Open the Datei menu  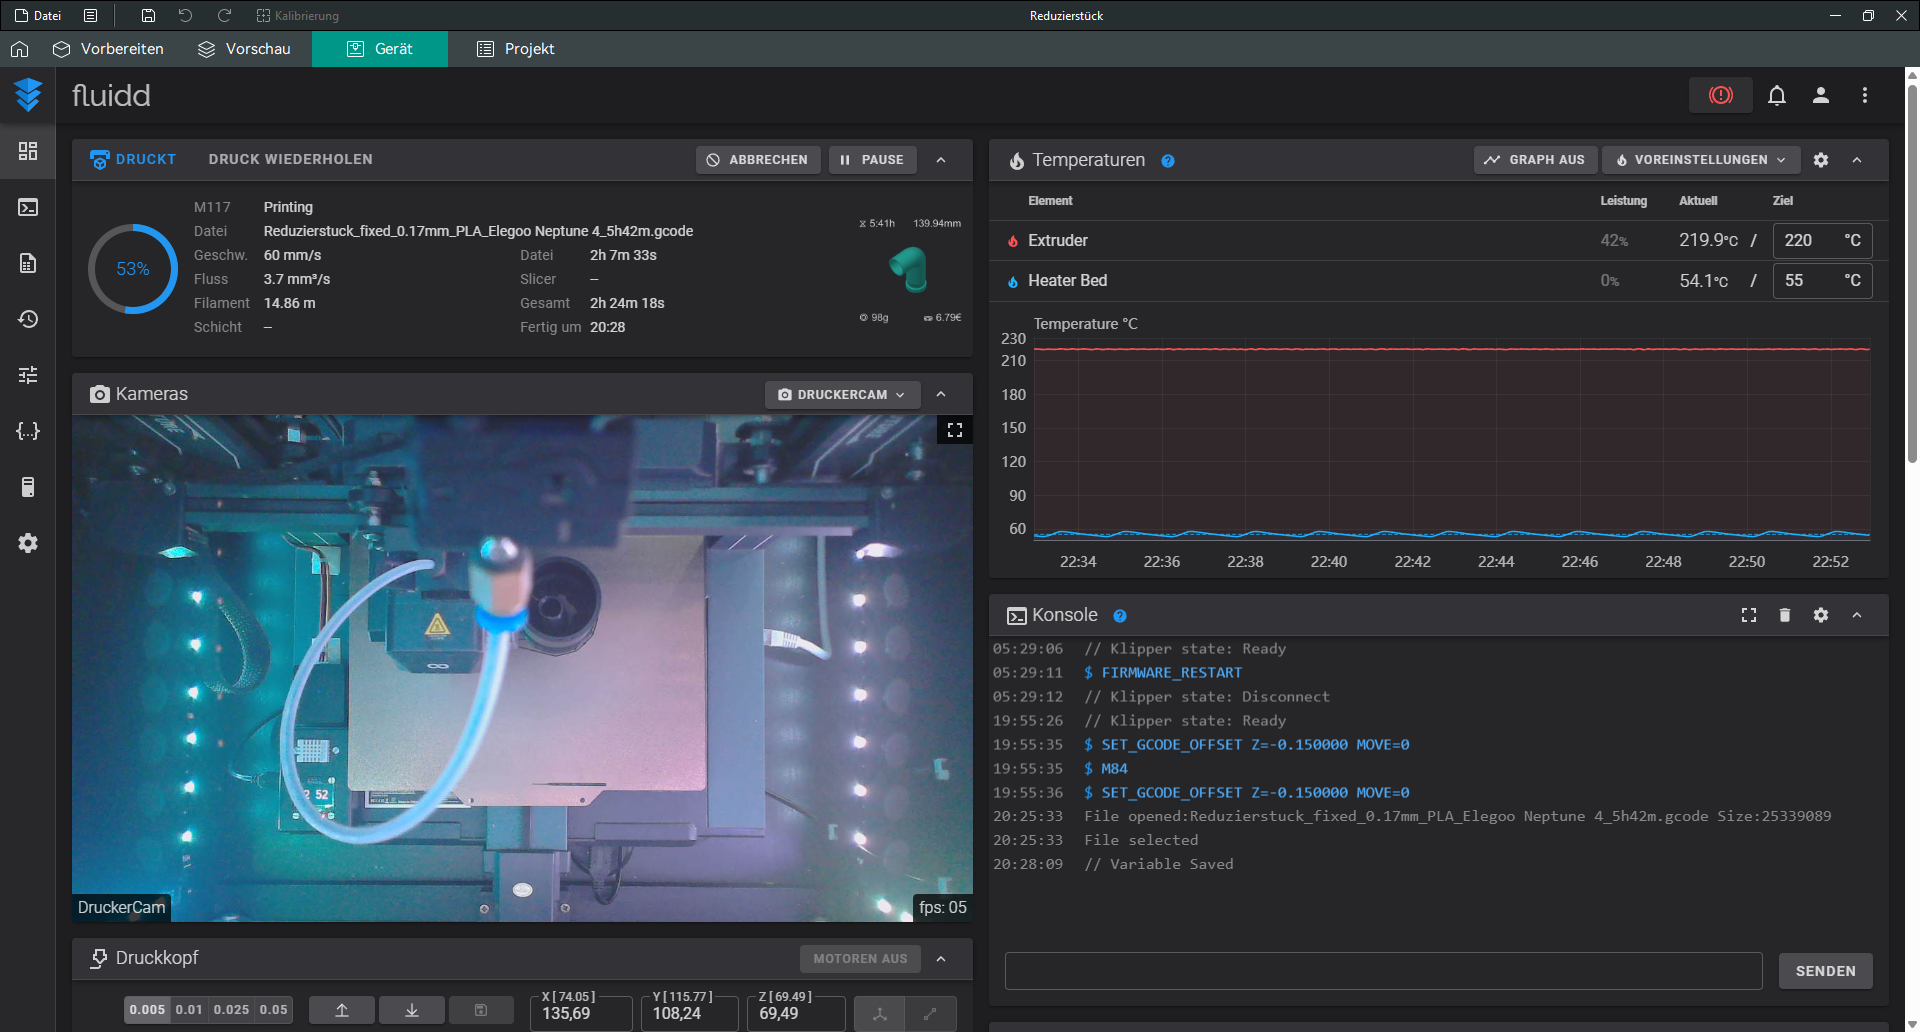[x=38, y=15]
